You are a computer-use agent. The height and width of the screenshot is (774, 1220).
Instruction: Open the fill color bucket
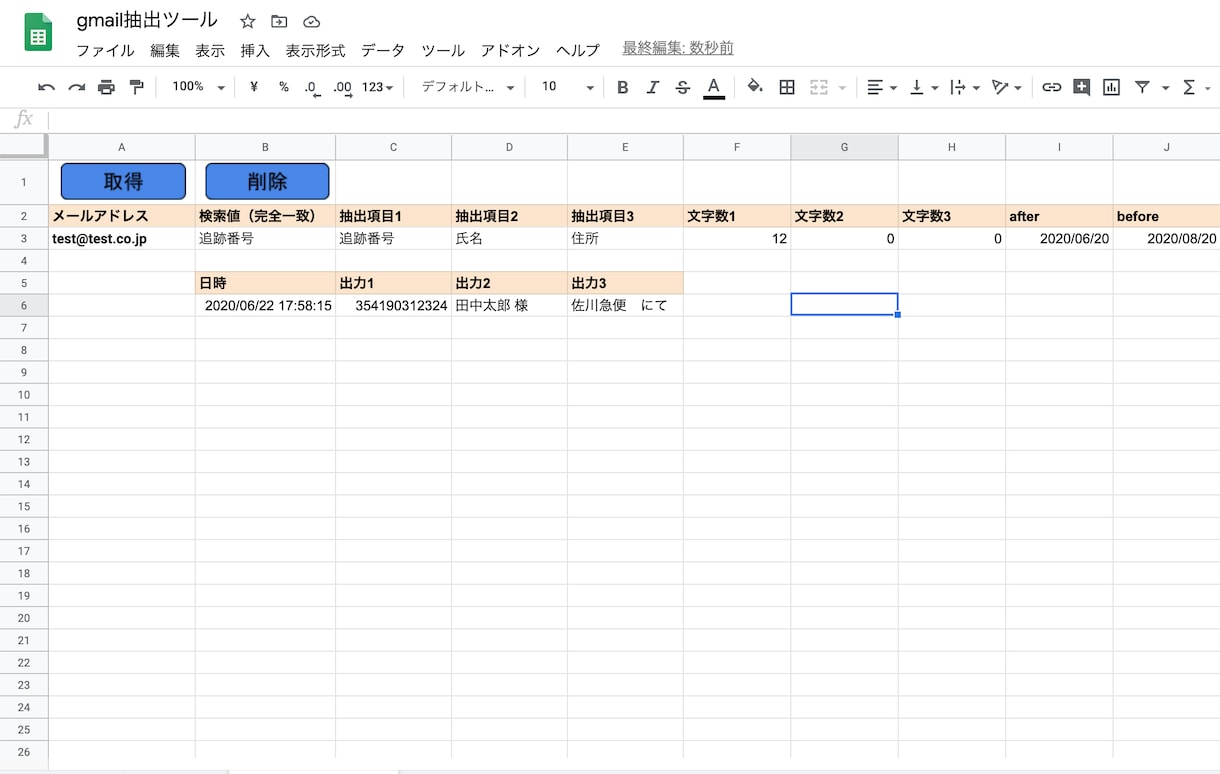755,87
